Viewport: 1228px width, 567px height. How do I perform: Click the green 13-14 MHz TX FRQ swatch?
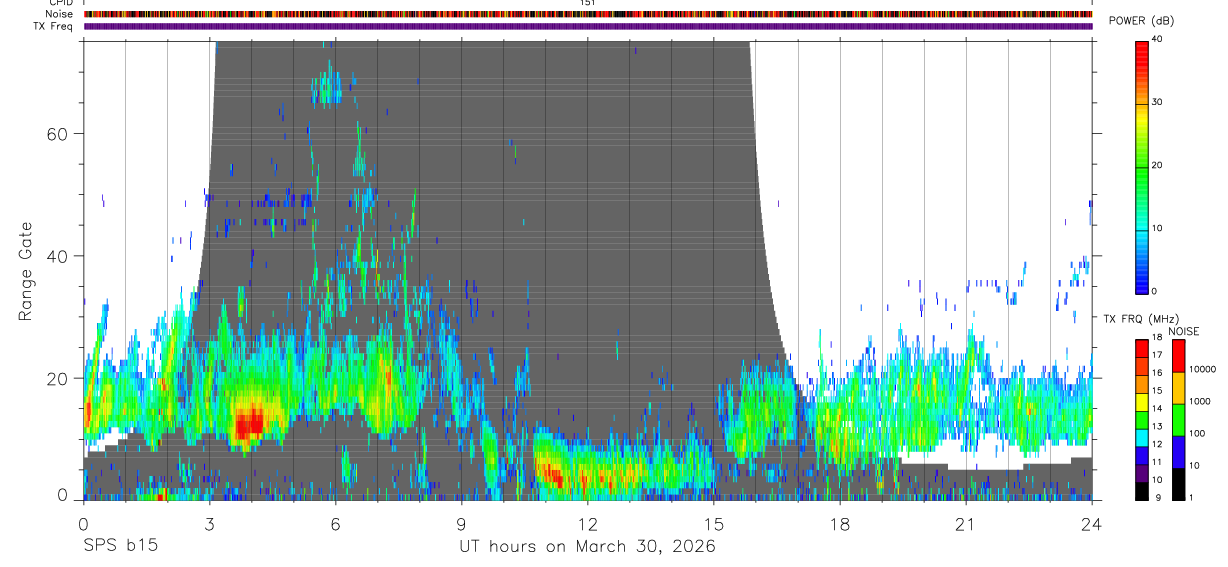point(1141,419)
